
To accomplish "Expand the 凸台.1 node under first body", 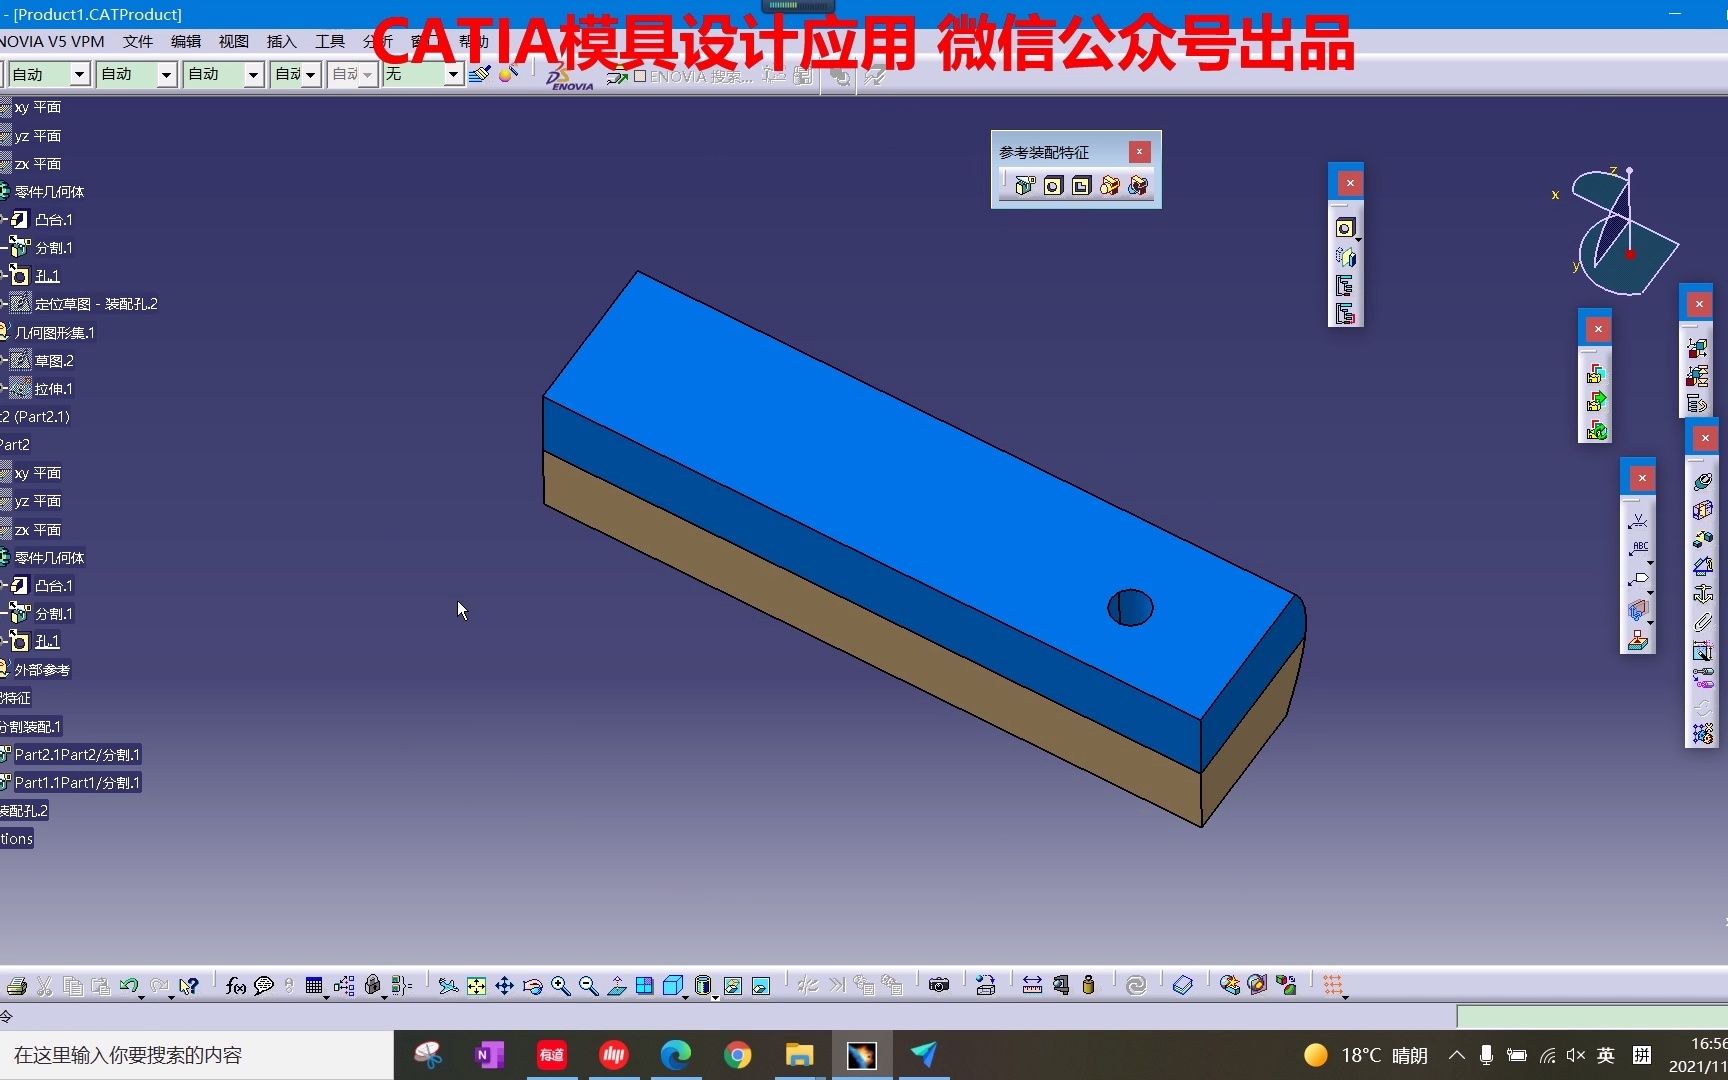I will 4,219.
